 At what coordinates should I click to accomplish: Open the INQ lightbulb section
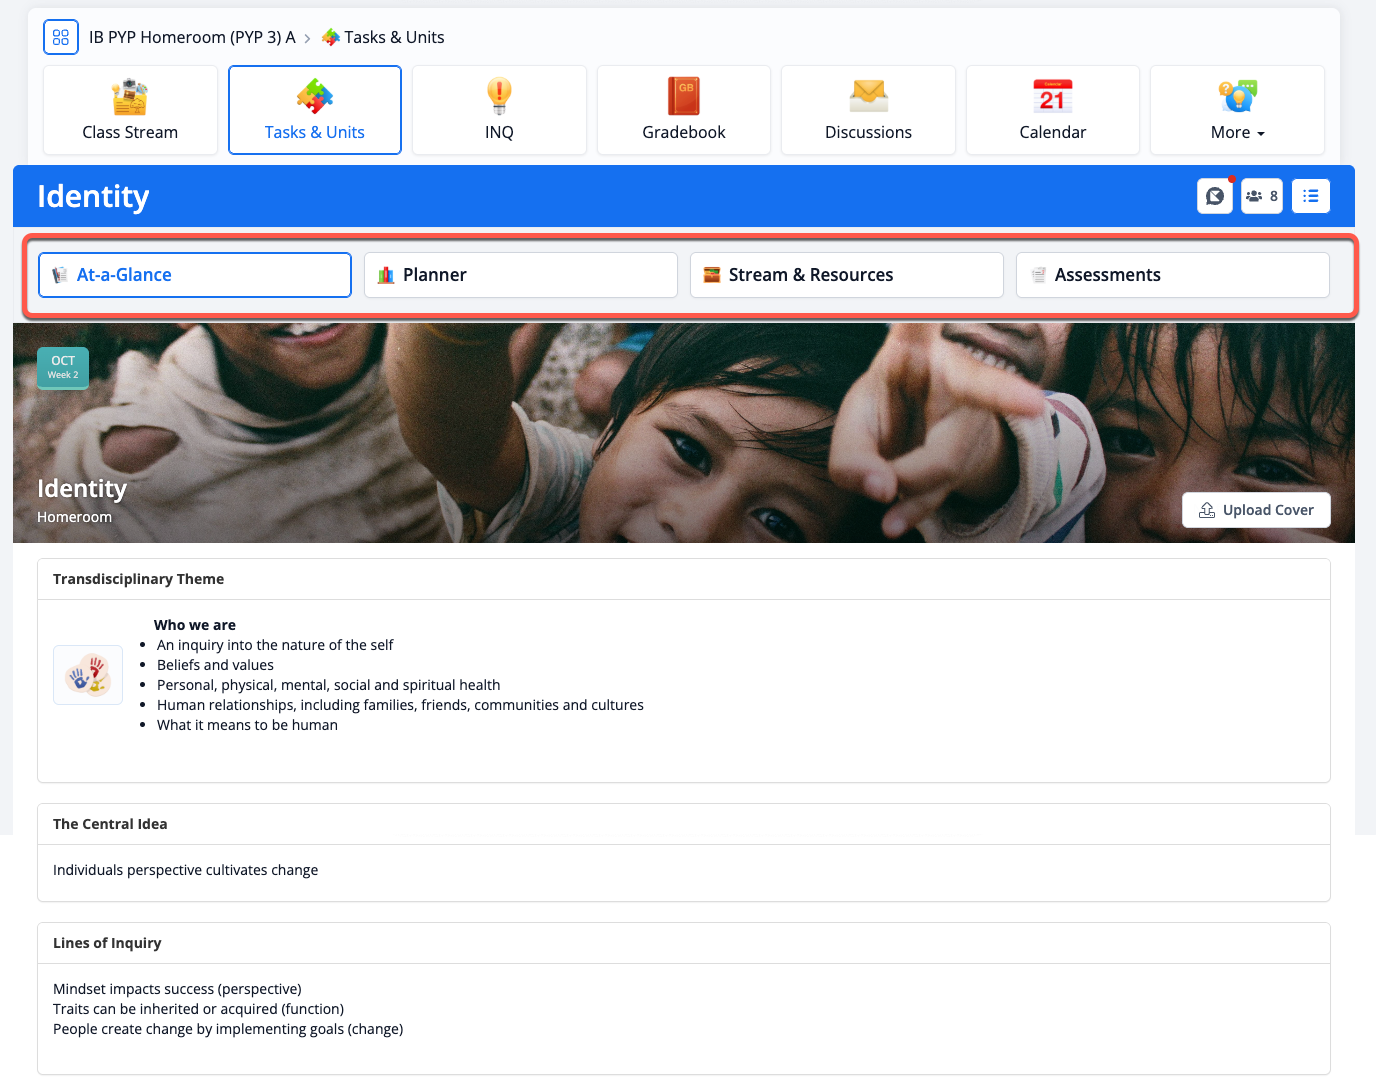(499, 110)
